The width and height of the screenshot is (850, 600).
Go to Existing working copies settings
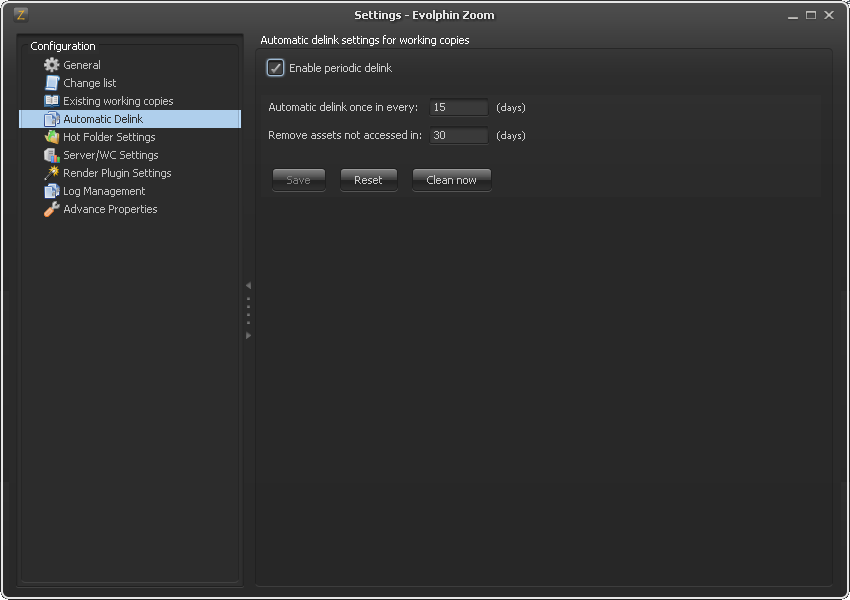[x=118, y=101]
